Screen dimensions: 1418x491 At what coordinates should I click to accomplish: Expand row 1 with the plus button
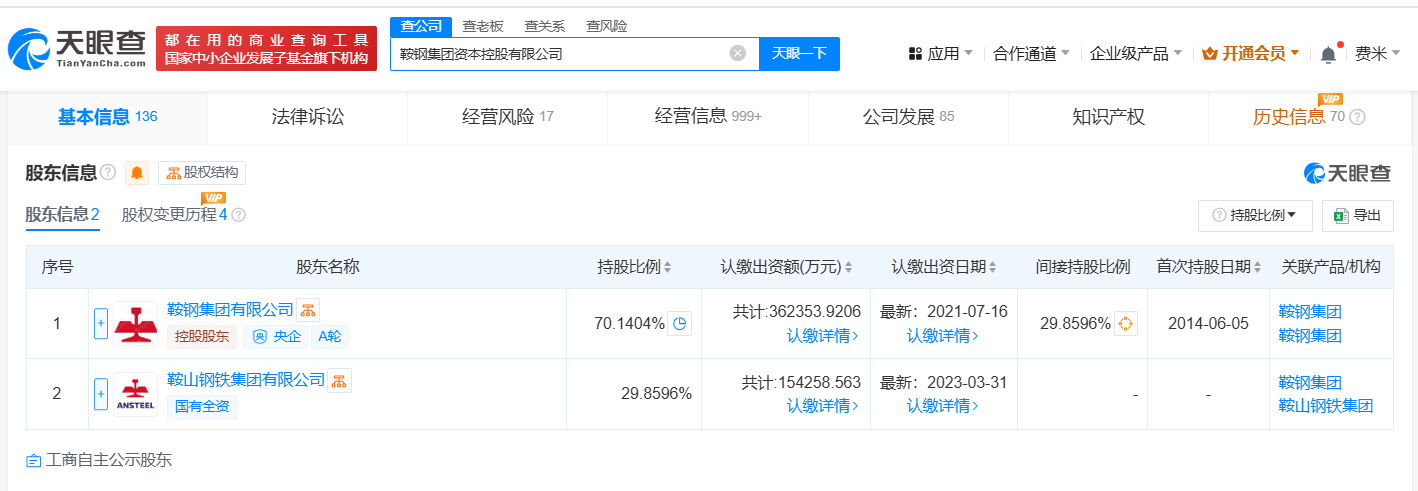click(100, 324)
